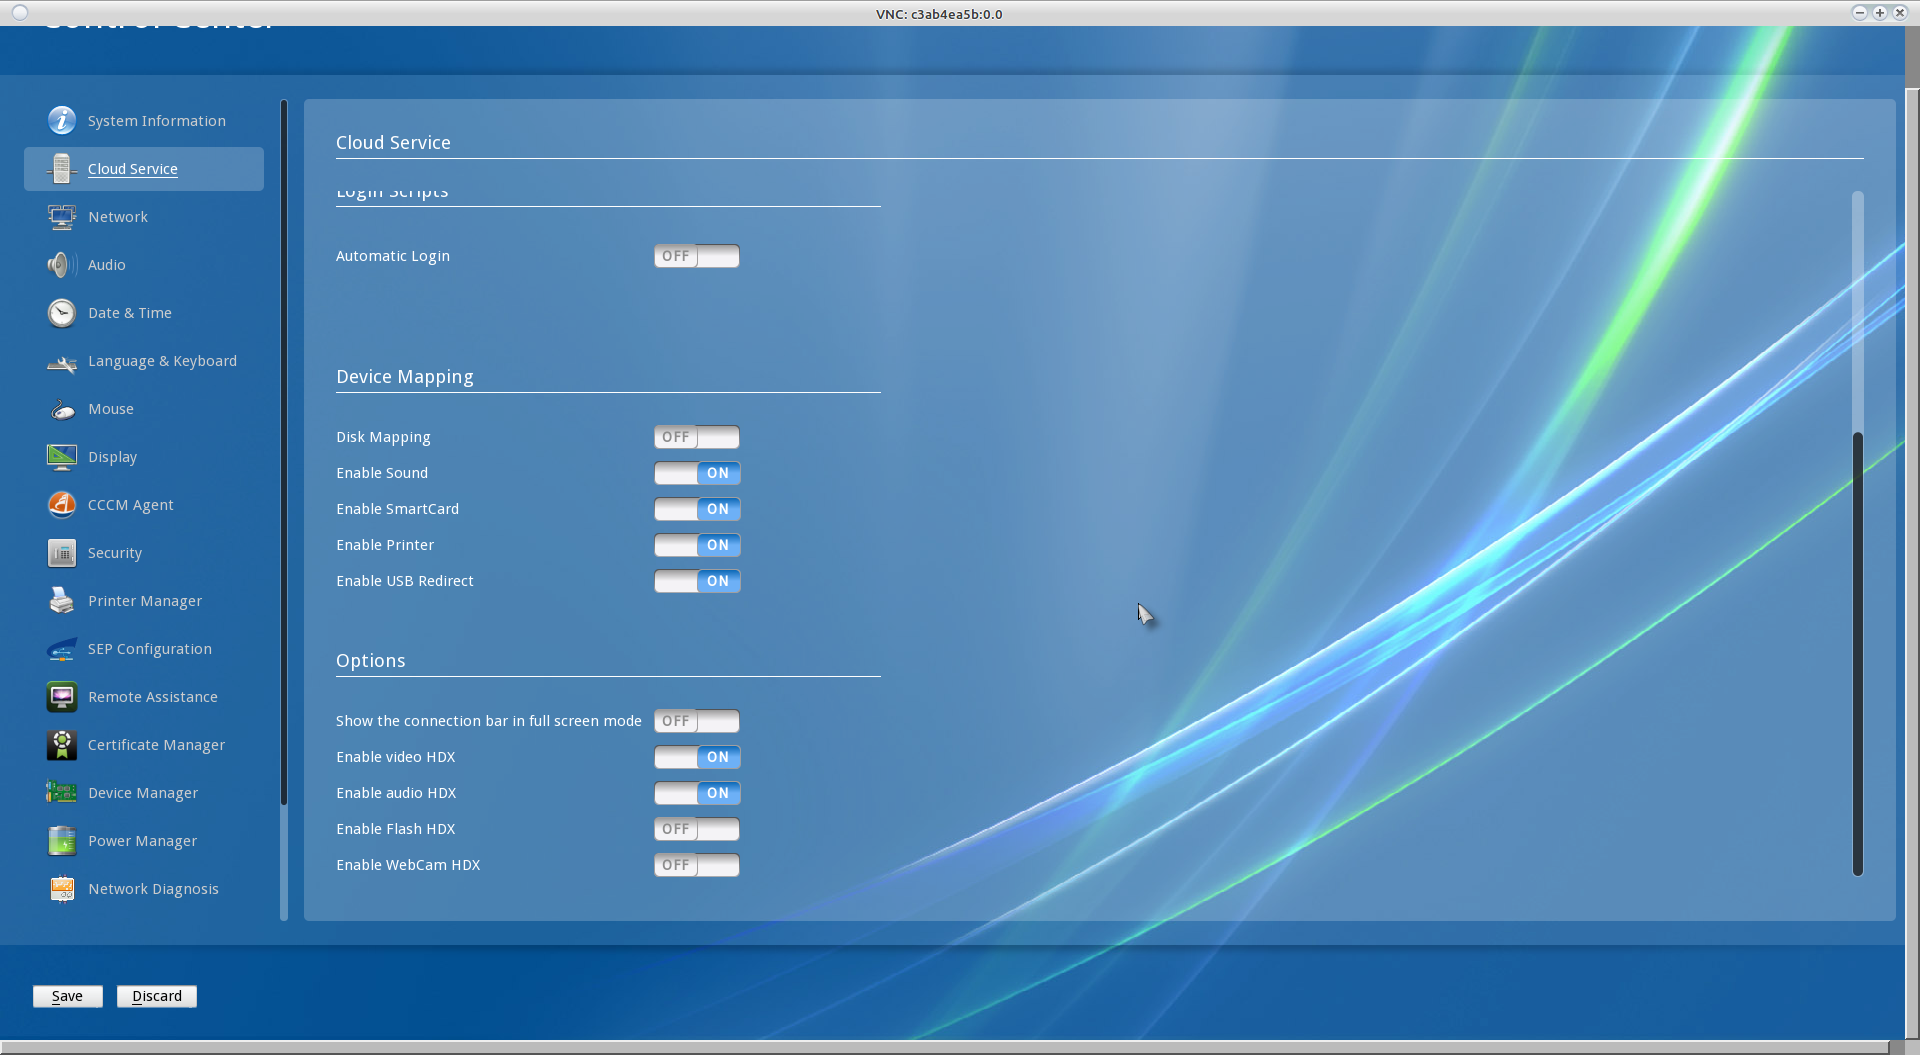Click the Security icon
The image size is (1920, 1055).
(x=62, y=553)
